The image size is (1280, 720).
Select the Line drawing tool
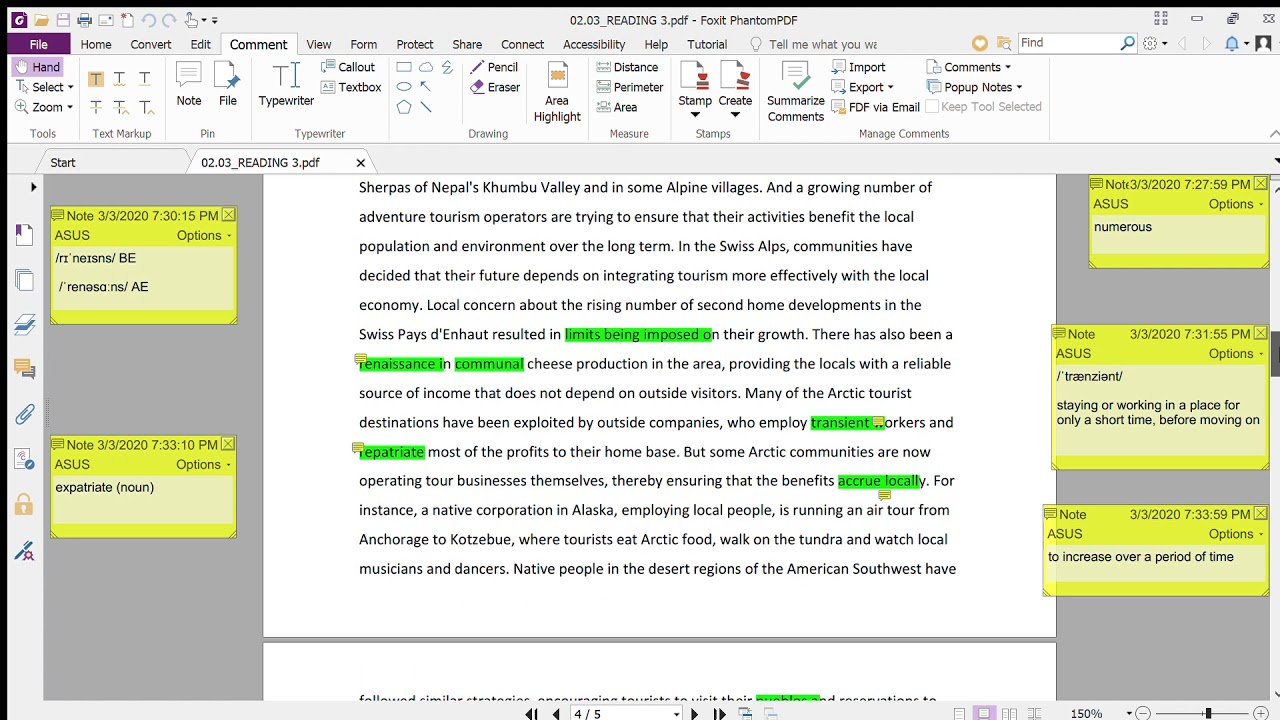[426, 107]
